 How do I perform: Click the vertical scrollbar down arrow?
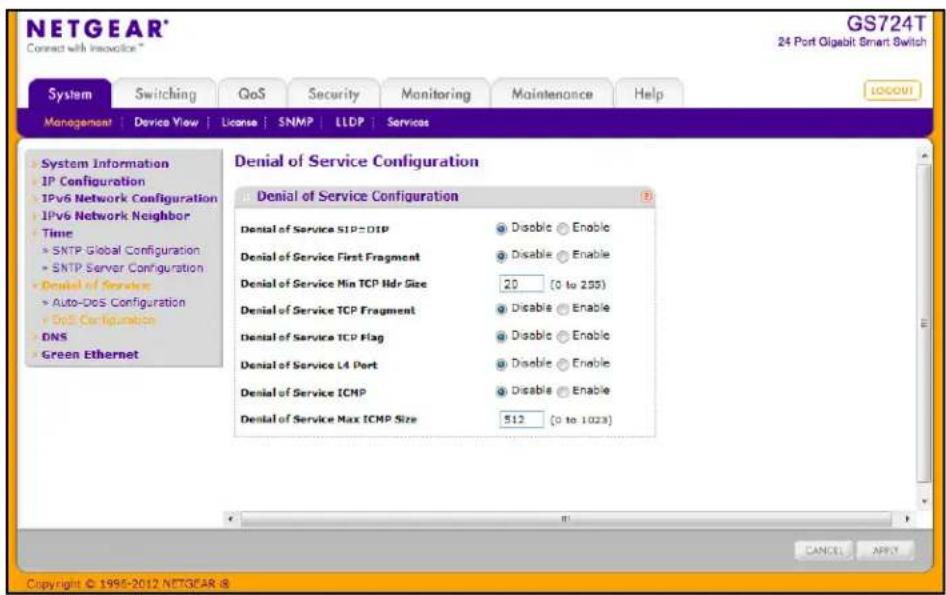point(924,501)
